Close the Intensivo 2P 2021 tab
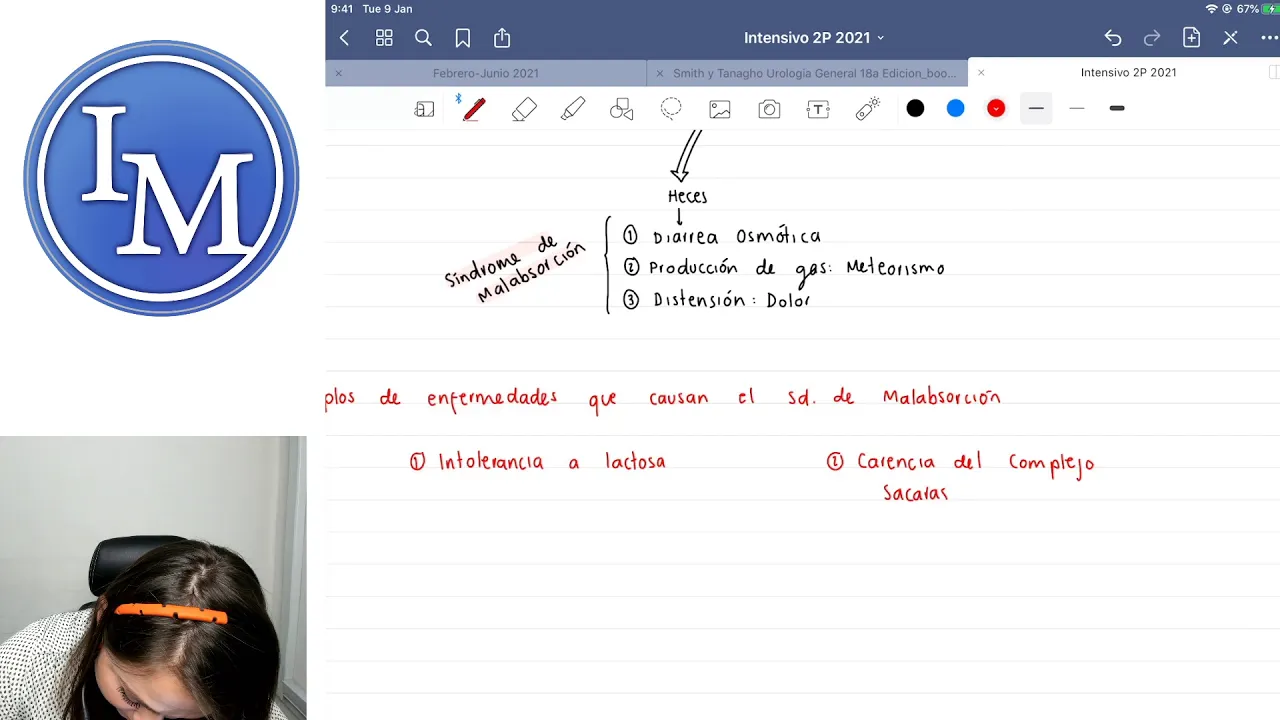The image size is (1280, 720). point(980,73)
